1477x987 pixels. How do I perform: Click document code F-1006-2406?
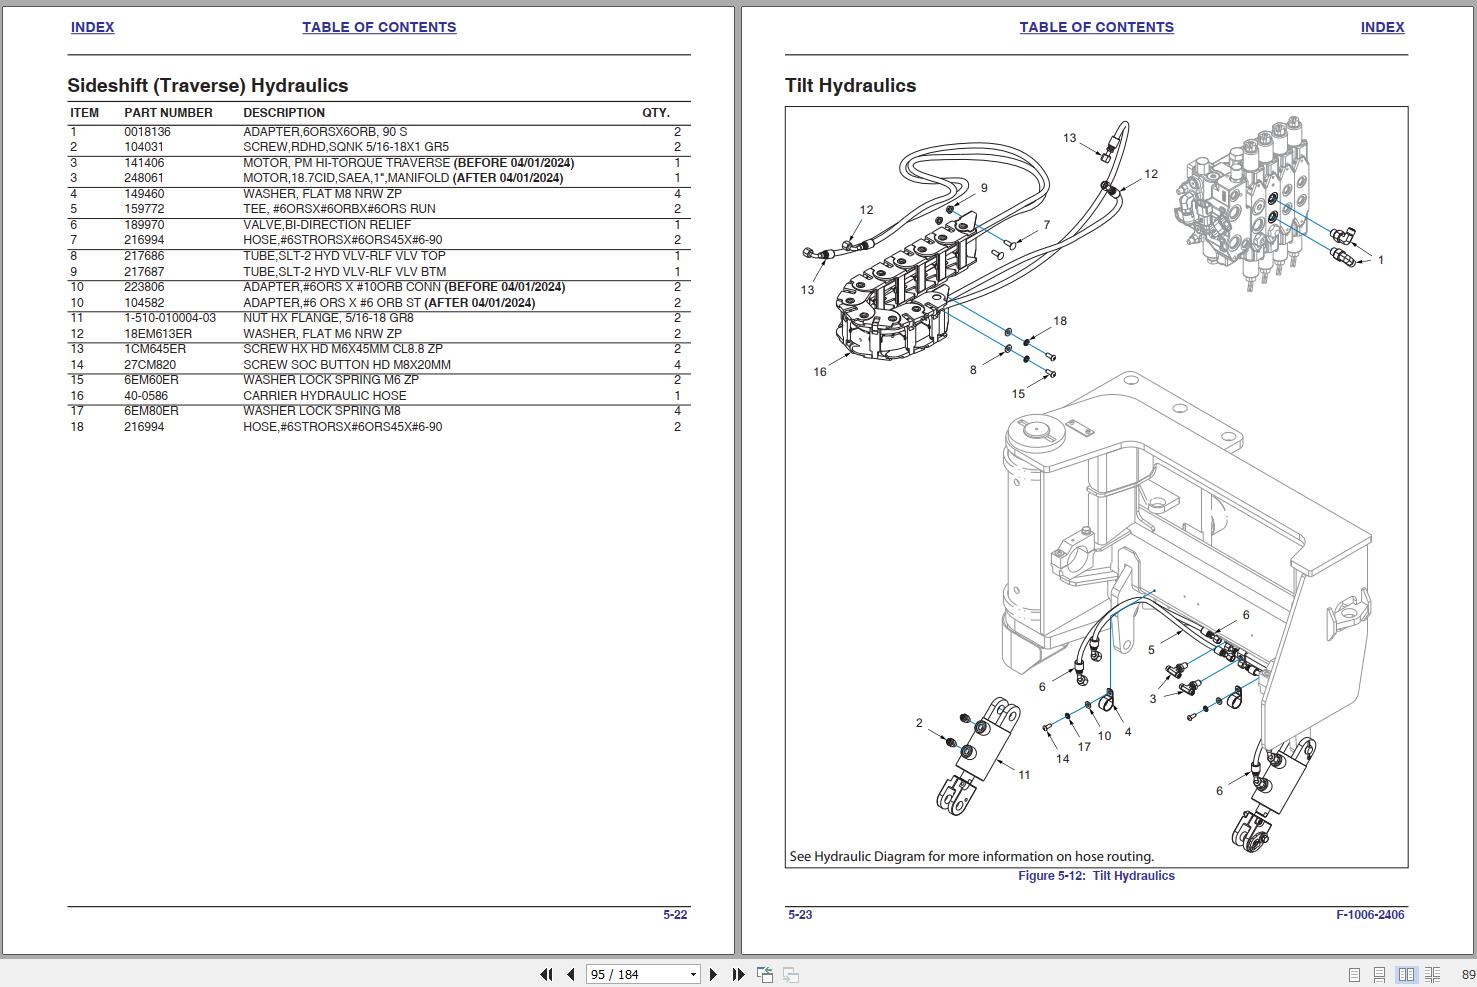pos(1370,914)
